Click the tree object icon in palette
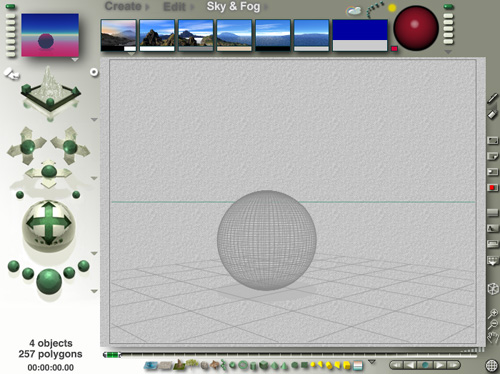This screenshot has width=500, height=374. [191, 363]
